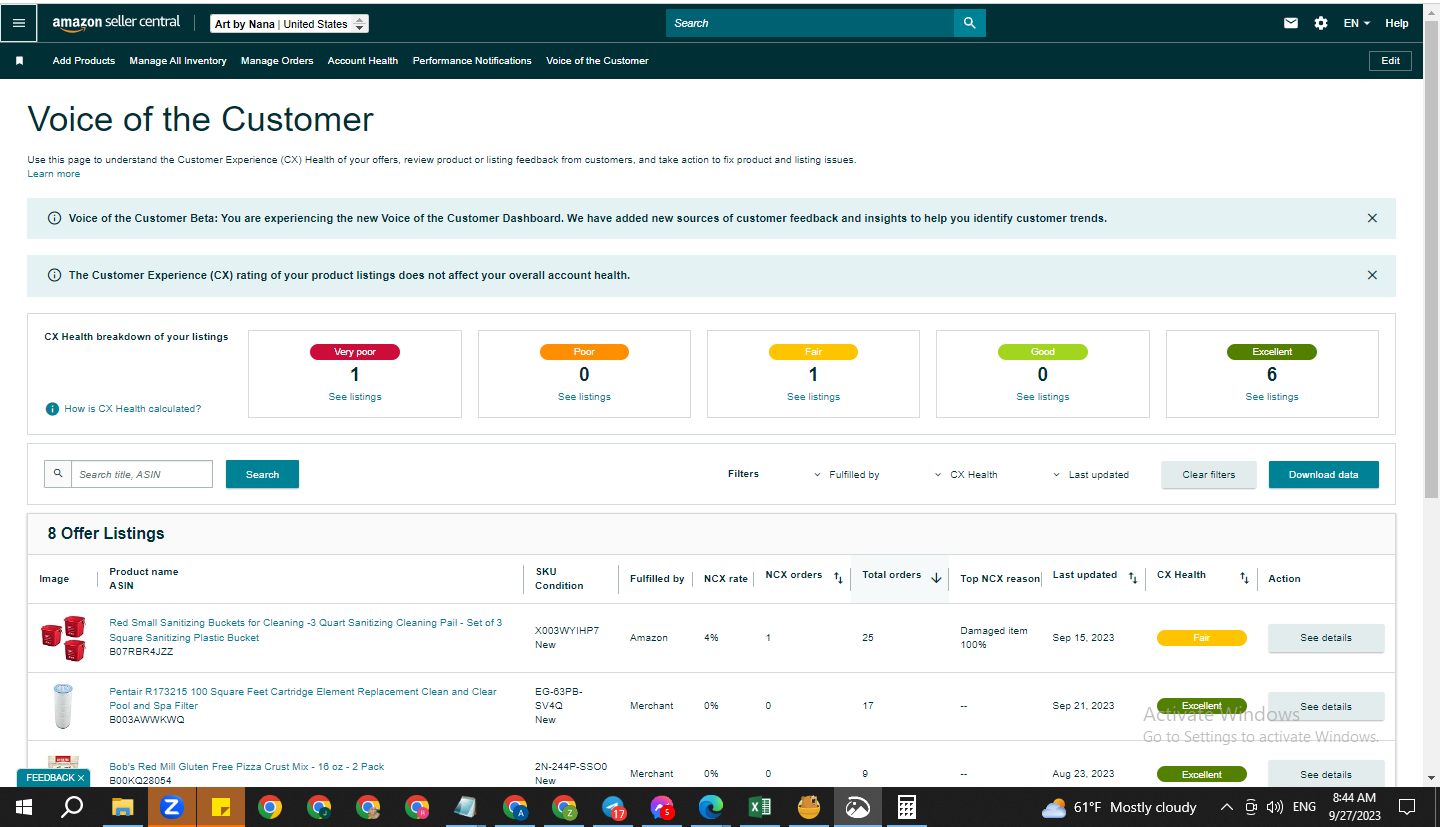Click the red sanitizing buckets thumbnail
Screen dimensions: 1440x827
[x=62, y=638]
